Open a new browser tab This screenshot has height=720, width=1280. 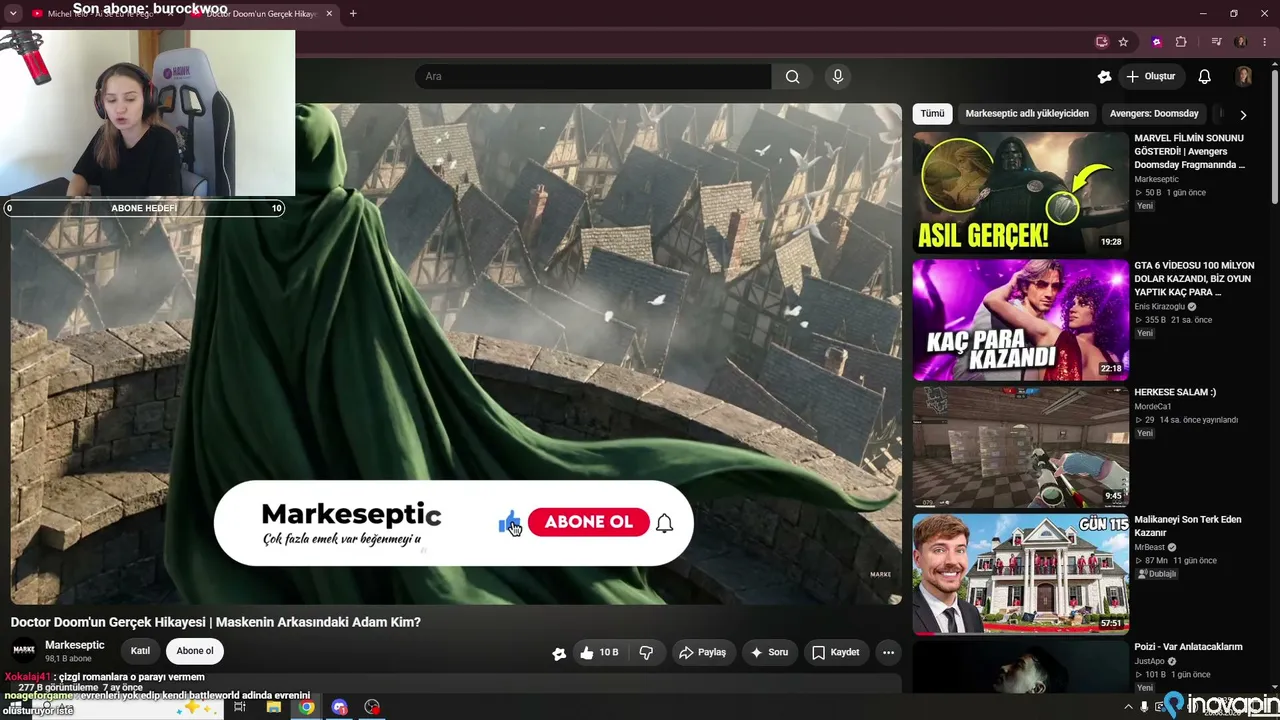pos(353,14)
